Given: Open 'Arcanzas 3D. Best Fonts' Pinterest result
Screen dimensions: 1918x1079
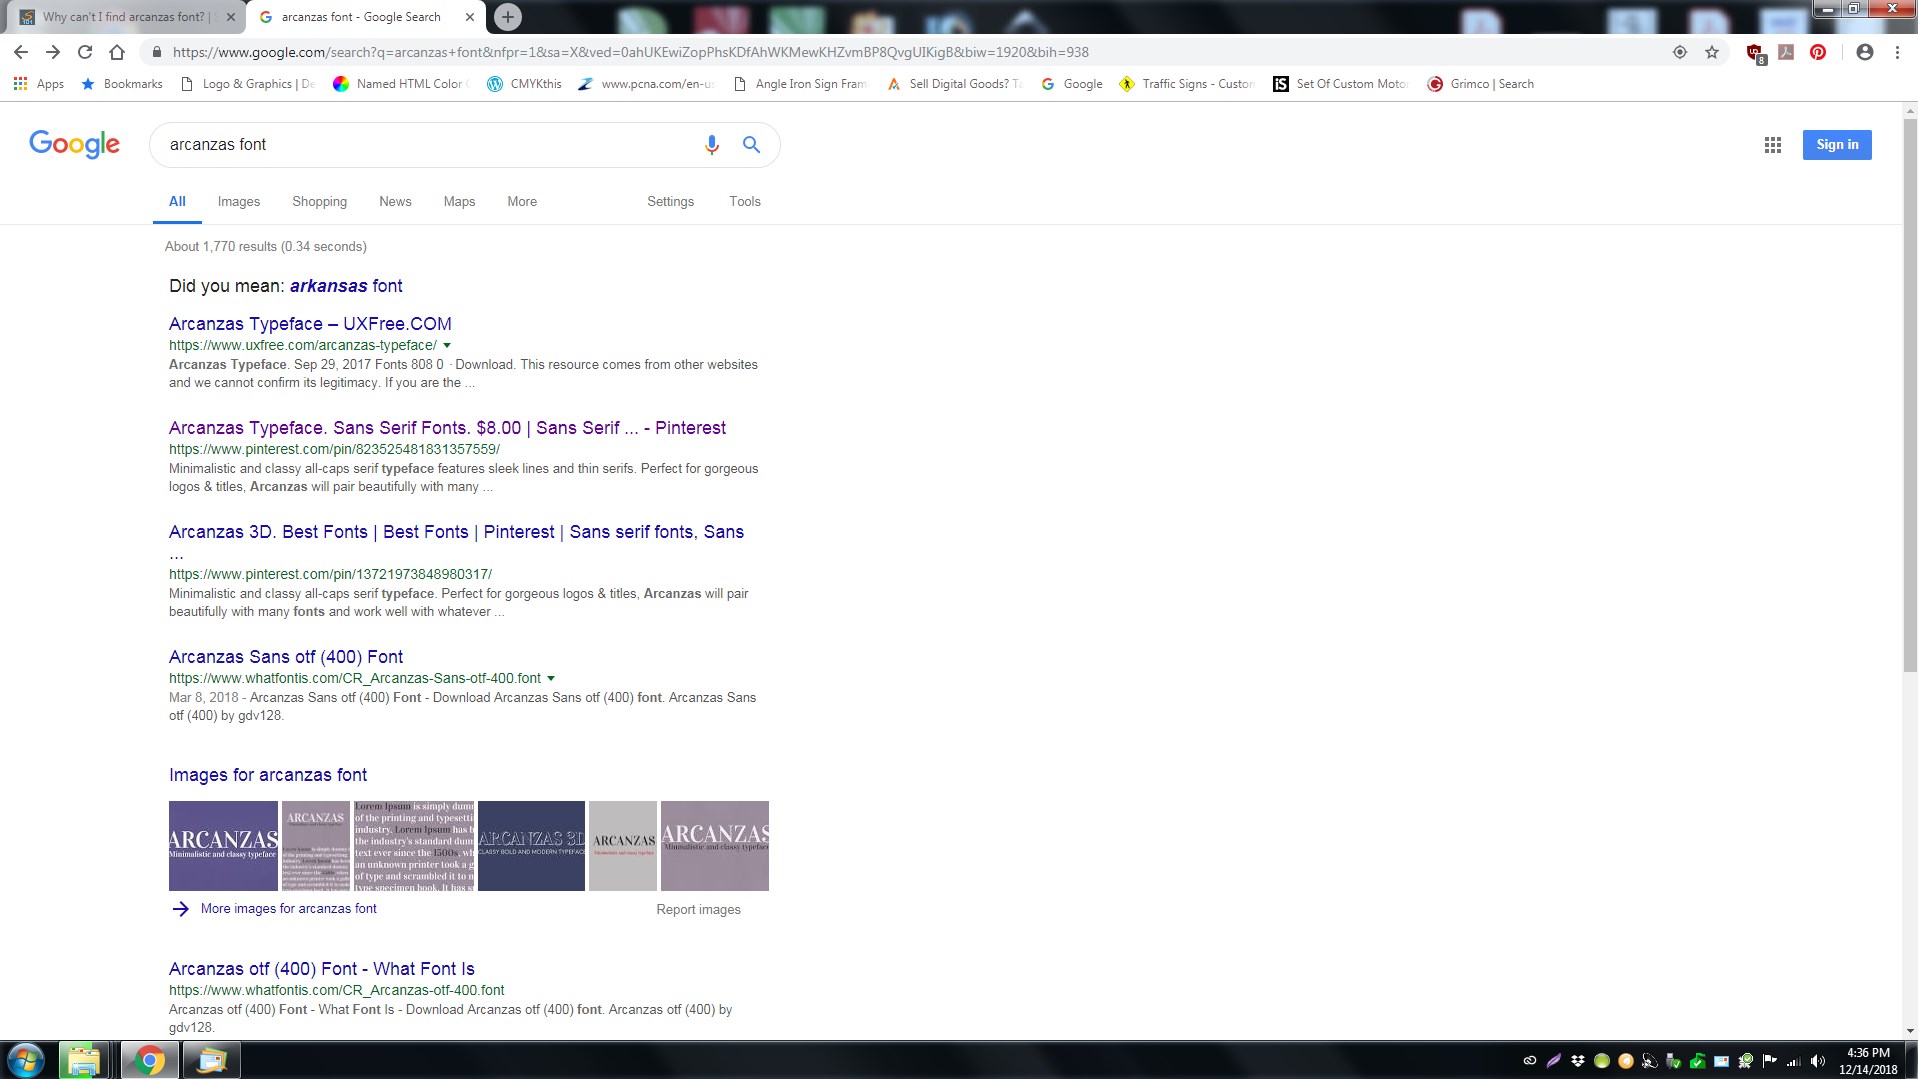Looking at the screenshot, I should coord(456,532).
